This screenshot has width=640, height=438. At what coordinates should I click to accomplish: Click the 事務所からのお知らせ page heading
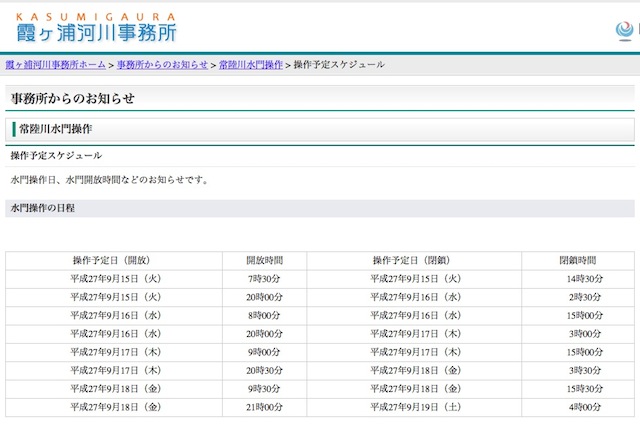[73, 98]
